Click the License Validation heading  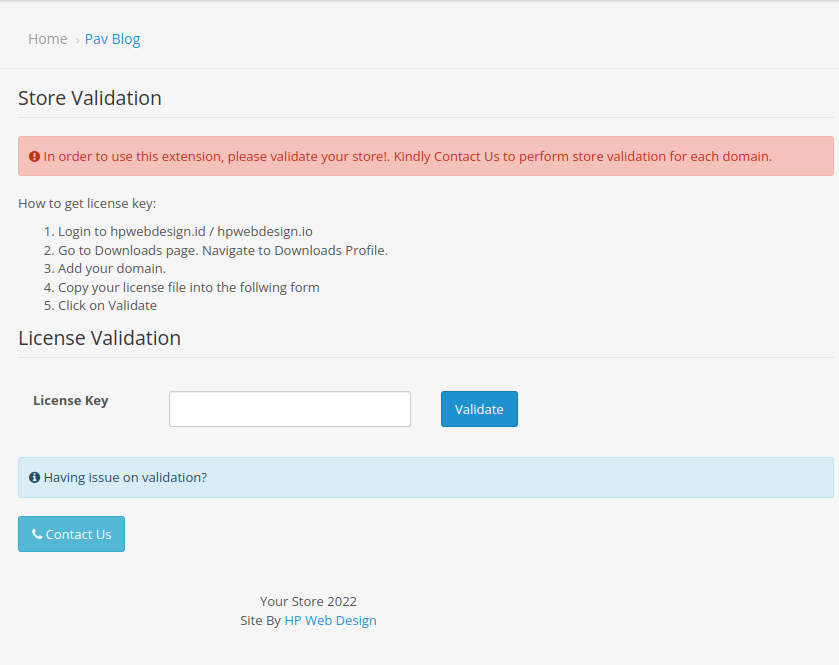point(99,338)
